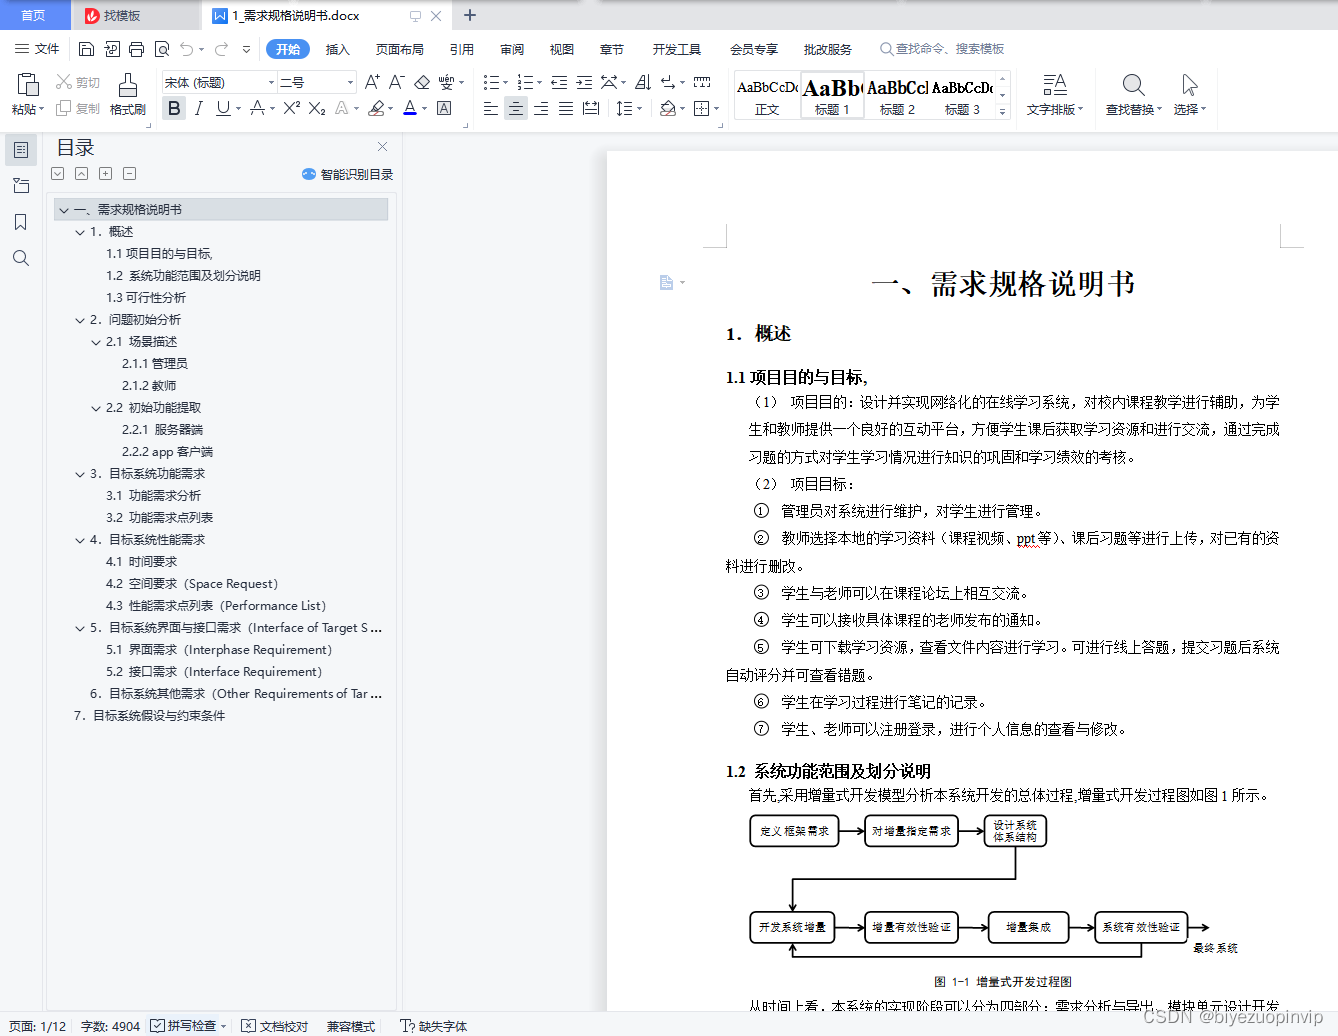The width and height of the screenshot is (1338, 1036).
Task: Decrease font size with A- icon
Action: 396,82
